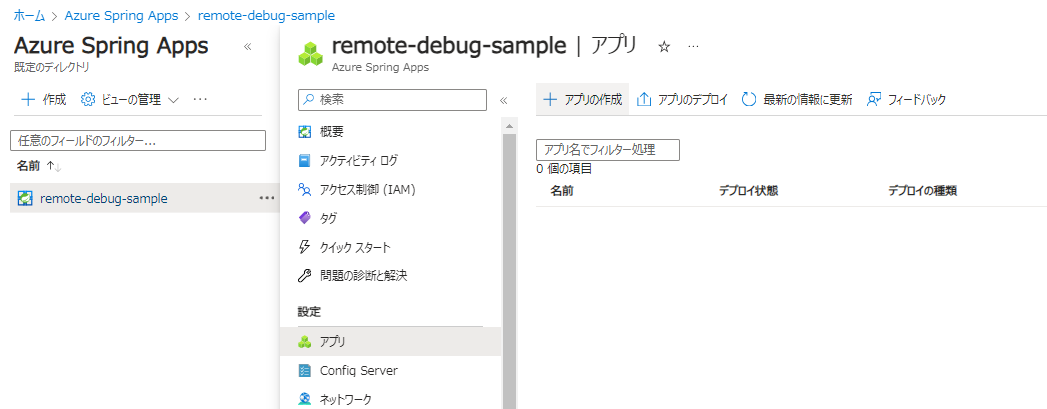The image size is (1047, 409).
Task: Click the 0 個の項目 count text
Action: pos(564,169)
